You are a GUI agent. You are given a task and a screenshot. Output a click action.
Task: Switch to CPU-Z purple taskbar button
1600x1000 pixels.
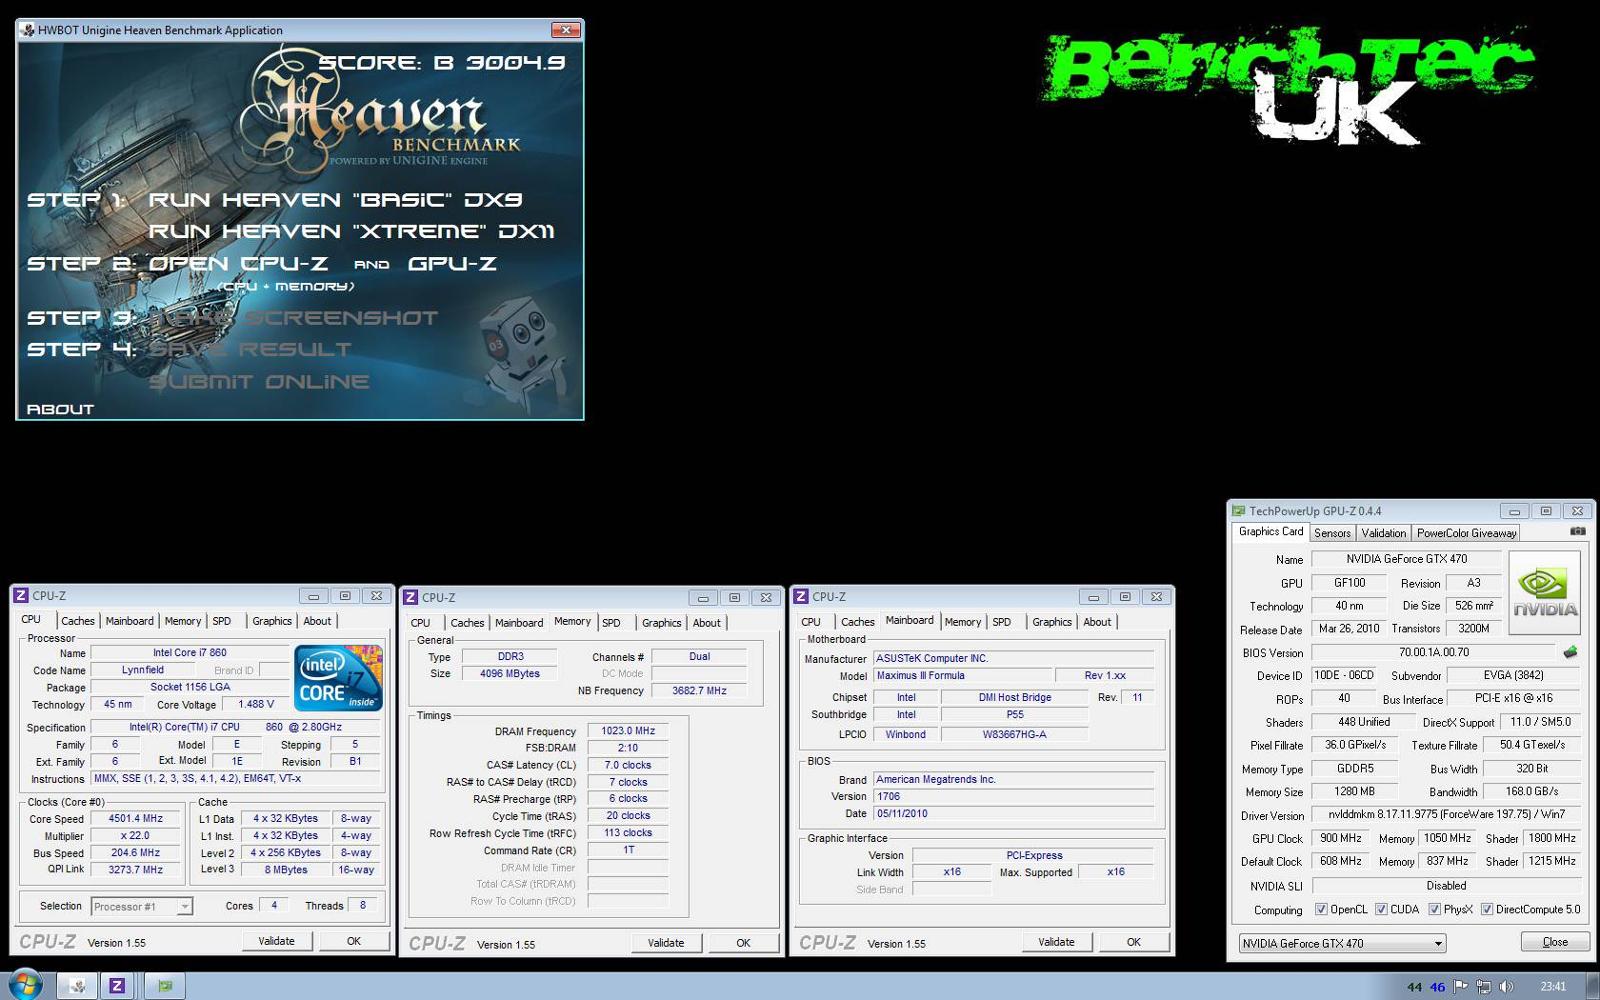coord(117,986)
